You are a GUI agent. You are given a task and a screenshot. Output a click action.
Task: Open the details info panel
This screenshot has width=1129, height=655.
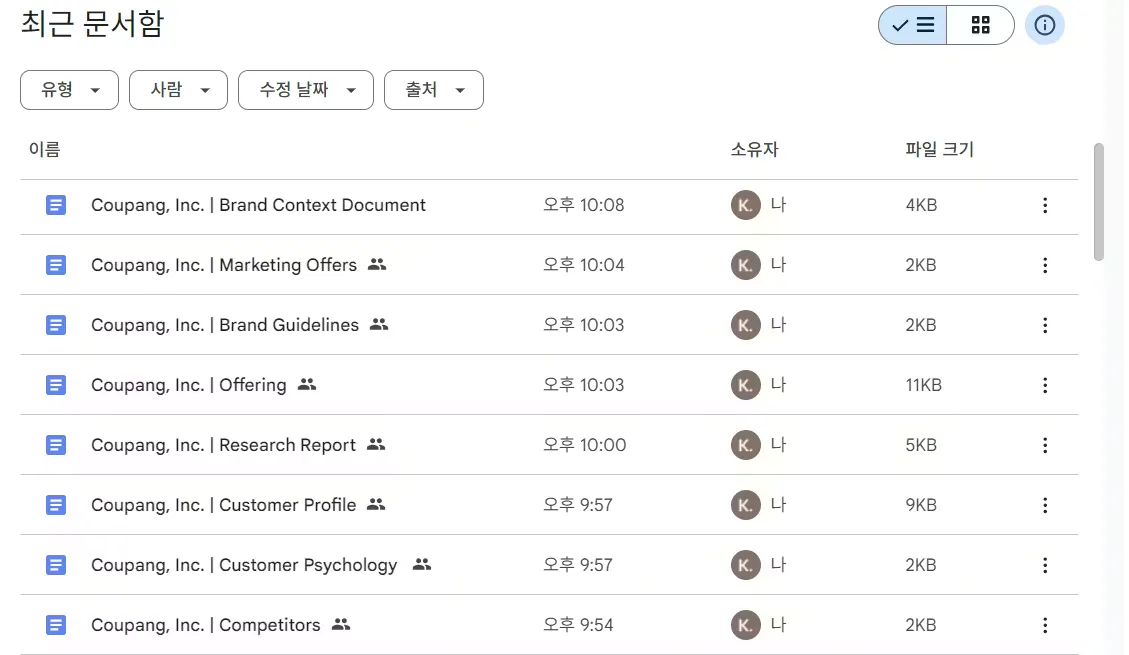tap(1044, 25)
